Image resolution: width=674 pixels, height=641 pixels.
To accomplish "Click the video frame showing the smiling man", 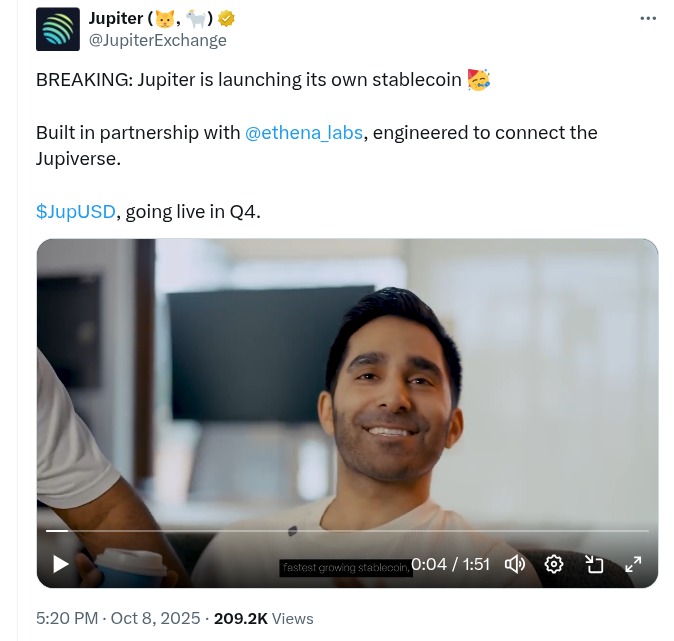I will [347, 387].
